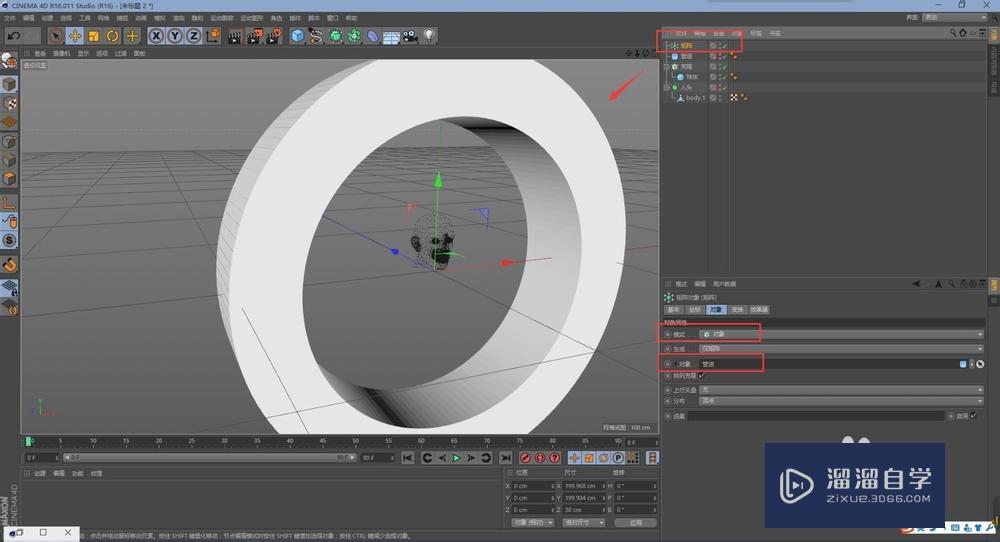Render the active view with clapperboard icon
This screenshot has height=542, width=1000.
[235, 36]
